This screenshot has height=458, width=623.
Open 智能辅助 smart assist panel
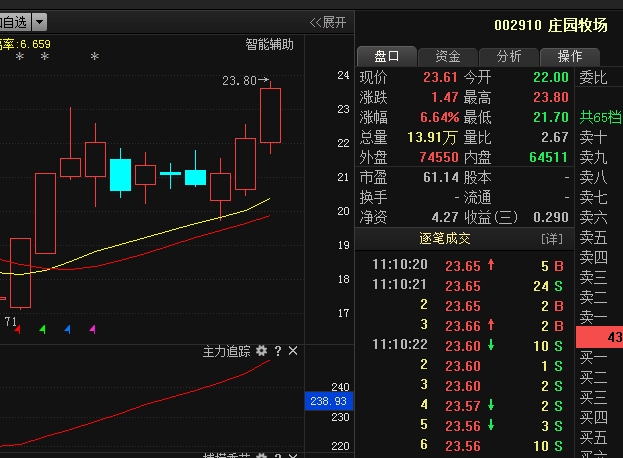269,44
